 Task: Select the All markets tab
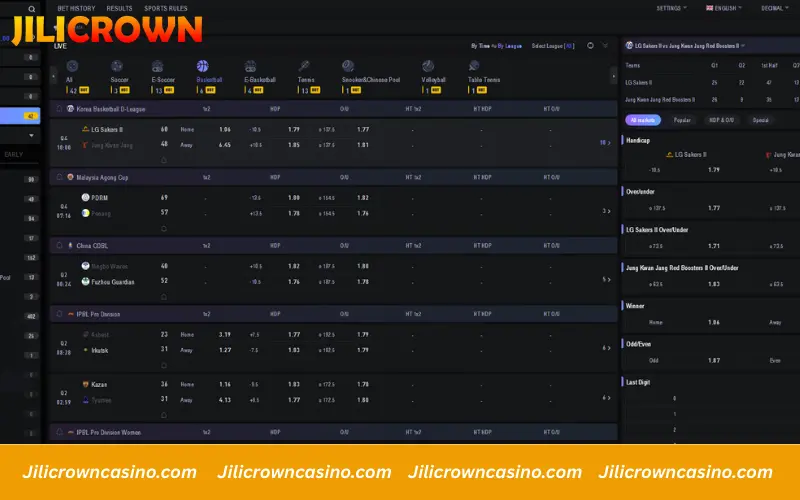(643, 120)
